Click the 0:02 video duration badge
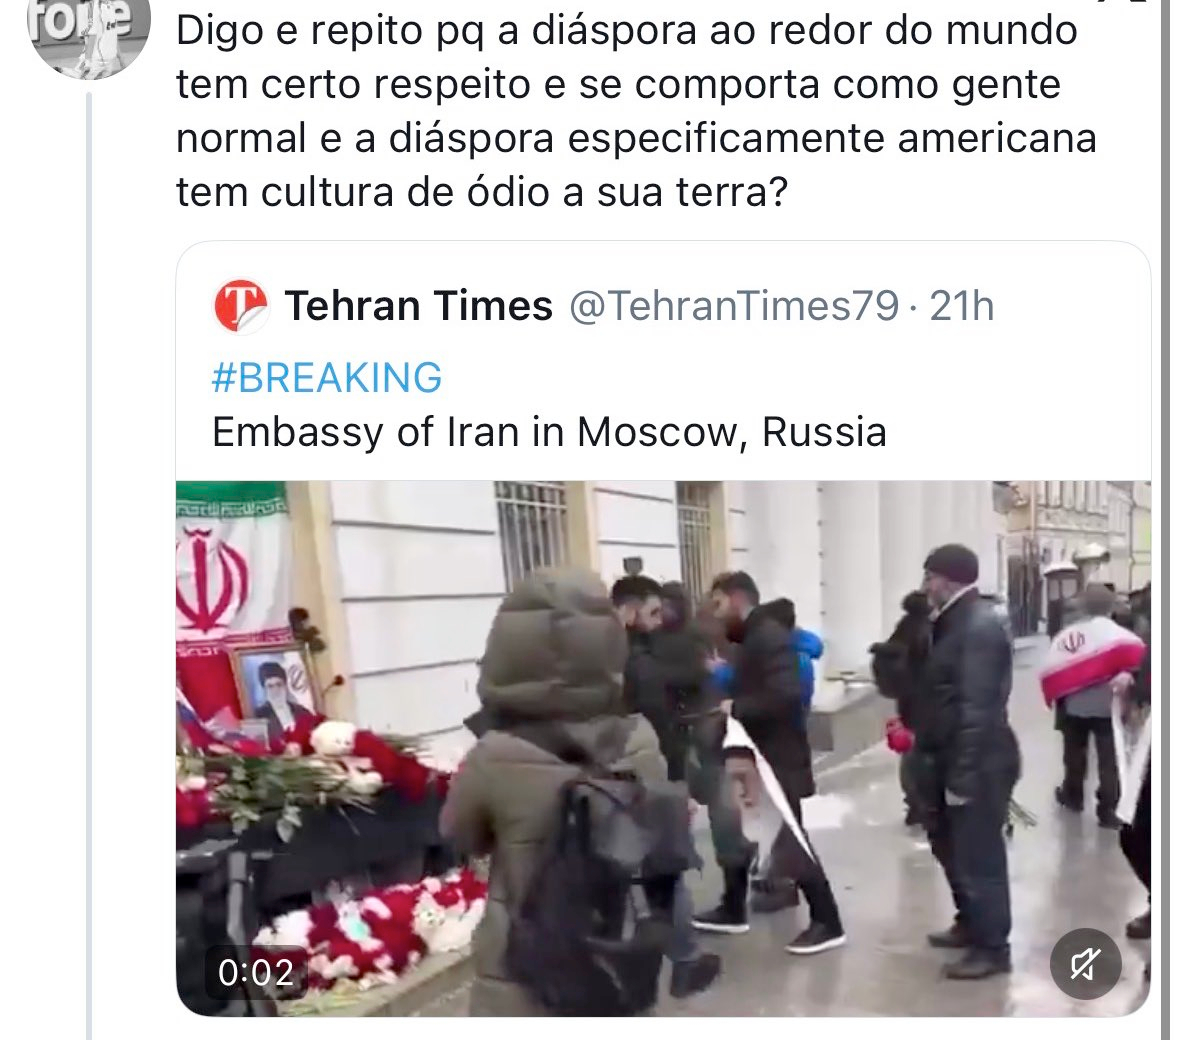The image size is (1179, 1040). [x=256, y=972]
